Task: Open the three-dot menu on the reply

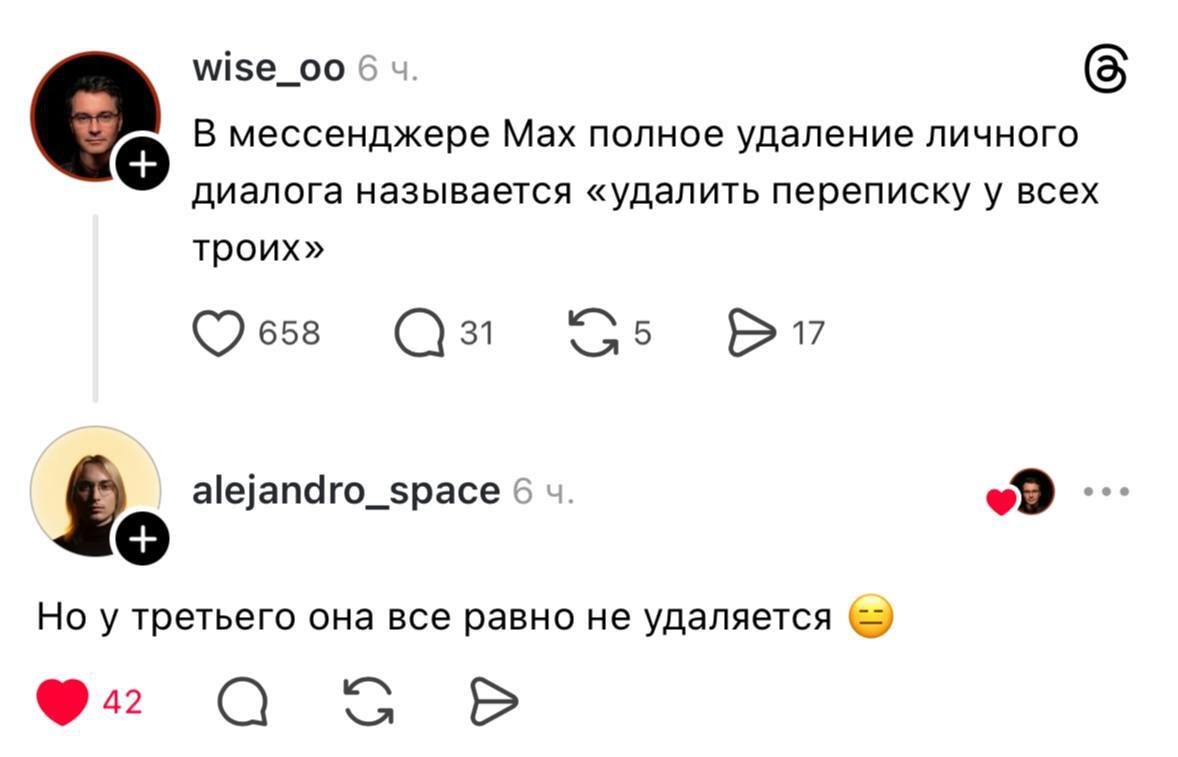Action: 1108,491
